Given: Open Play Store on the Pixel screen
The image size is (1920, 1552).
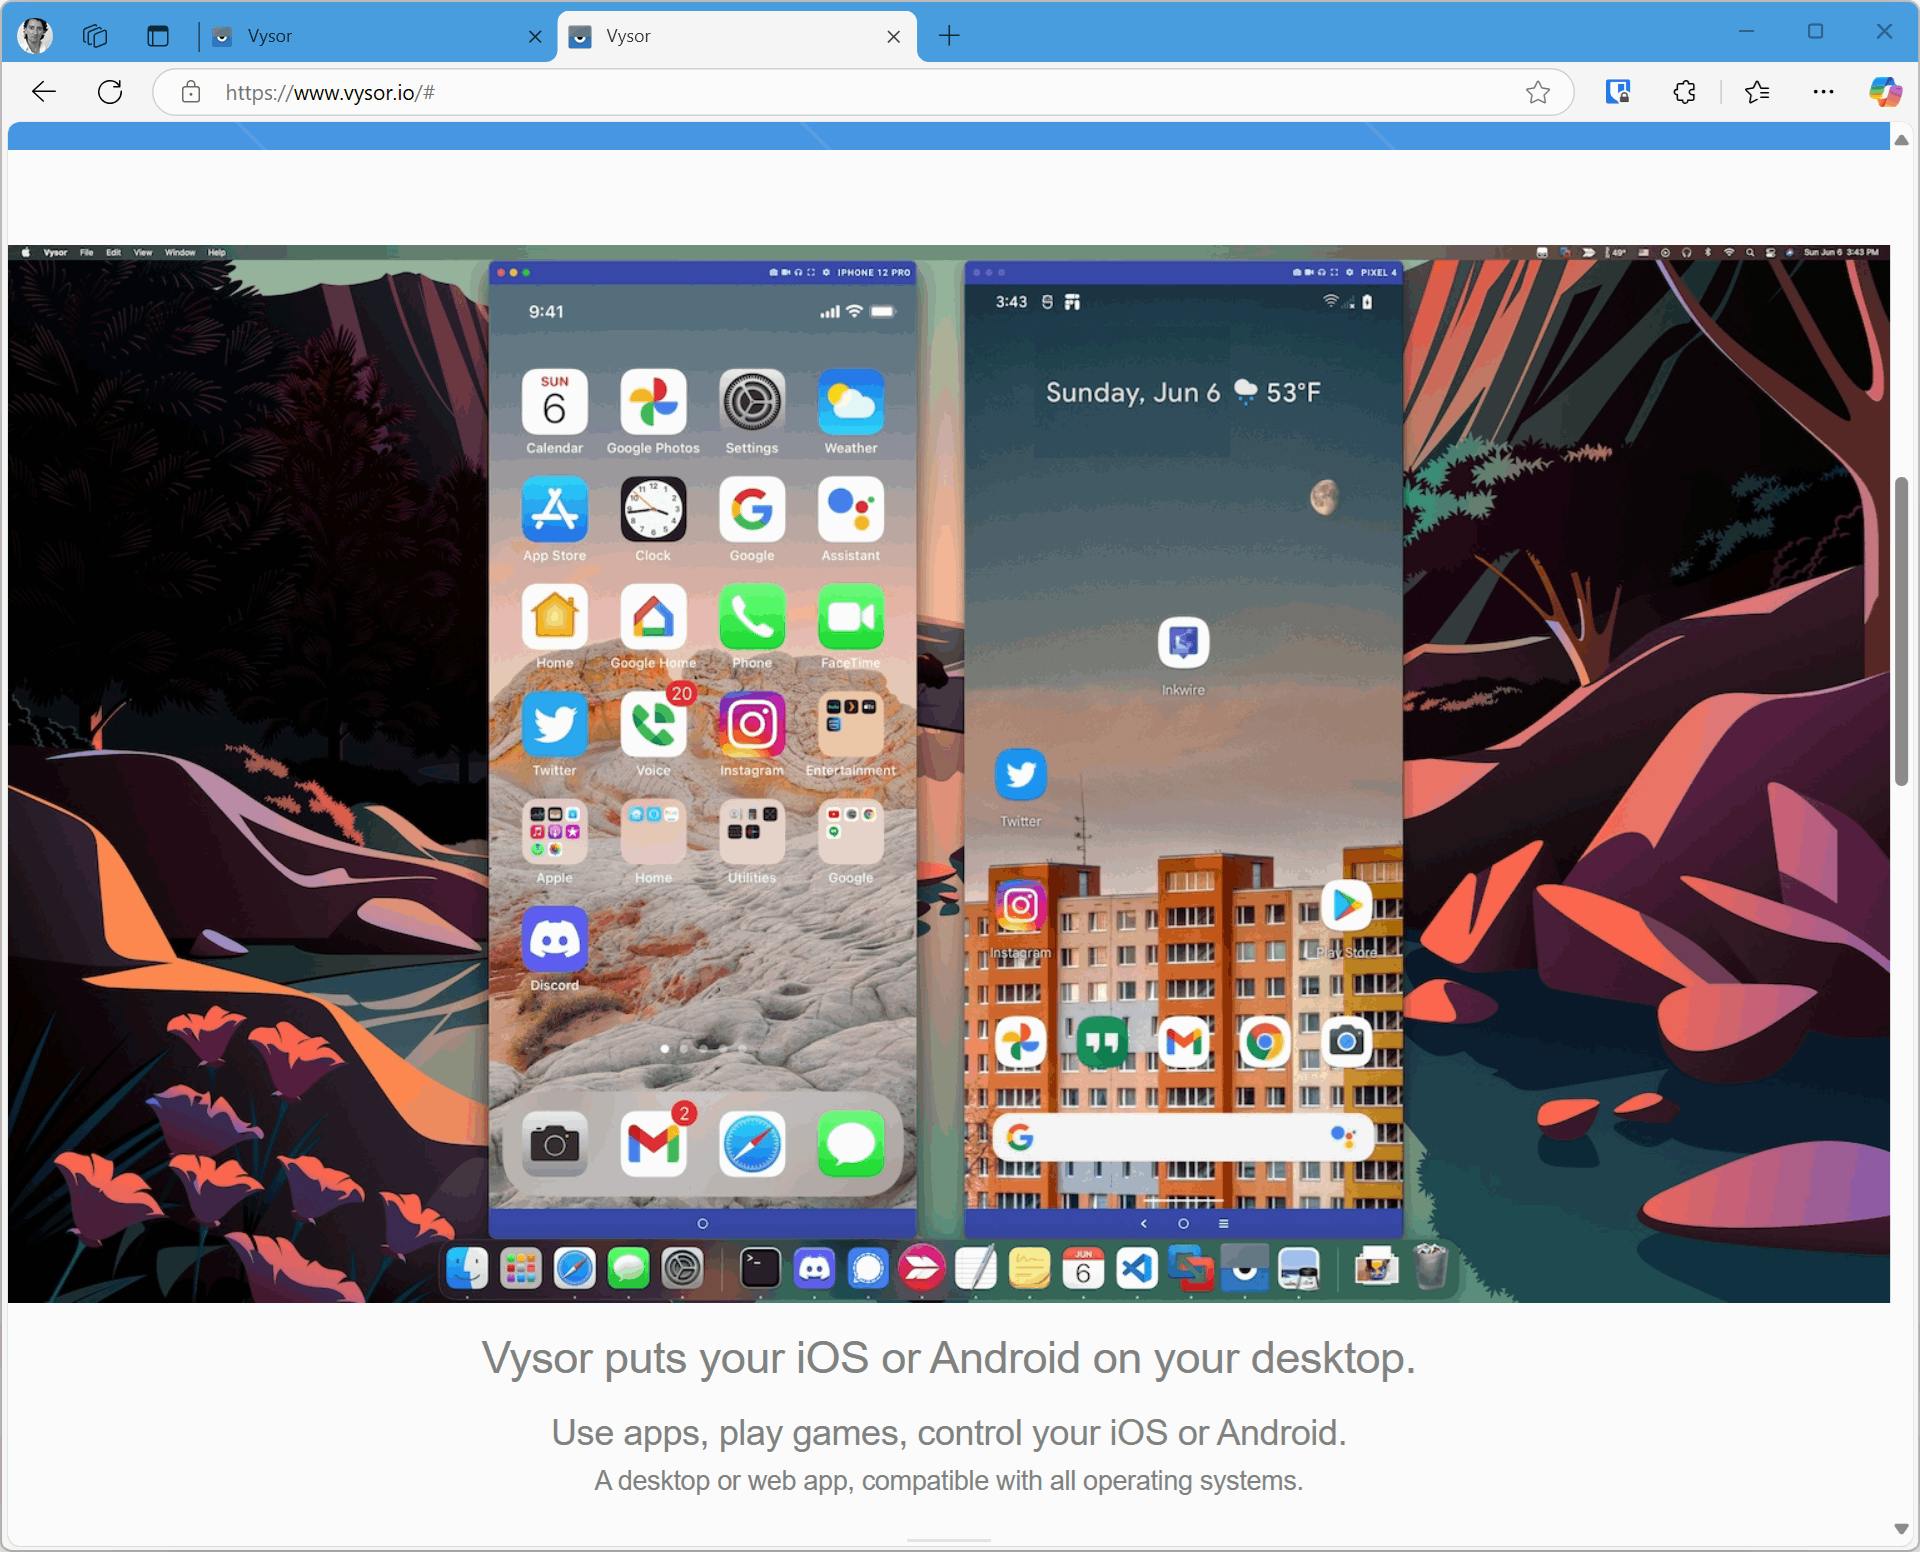Looking at the screenshot, I should (1346, 906).
